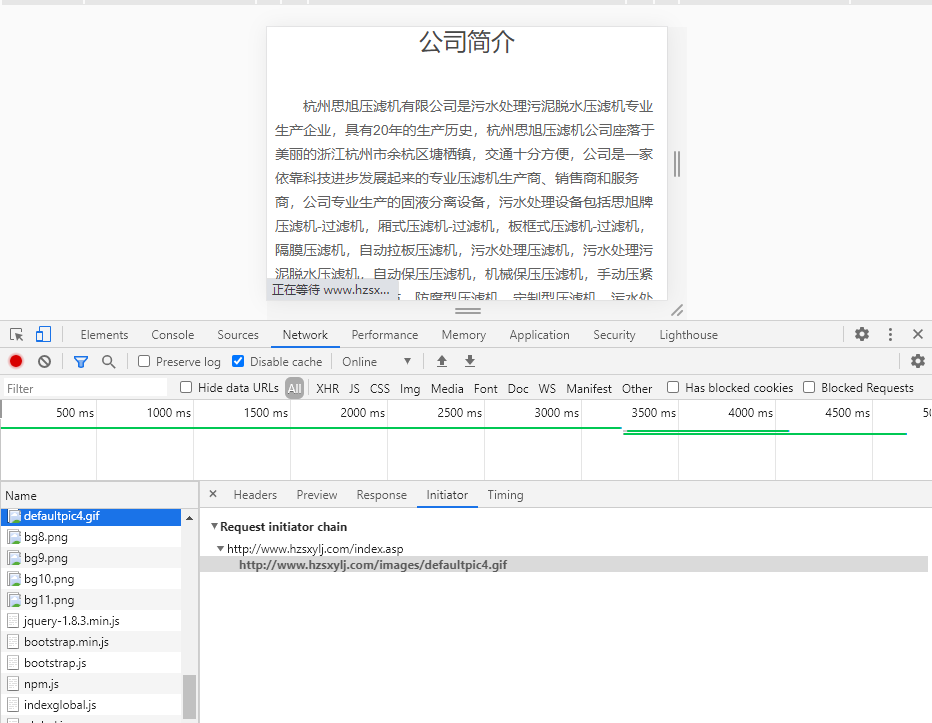Uncheck the Disable cache checkbox
932x723 pixels.
click(x=238, y=361)
